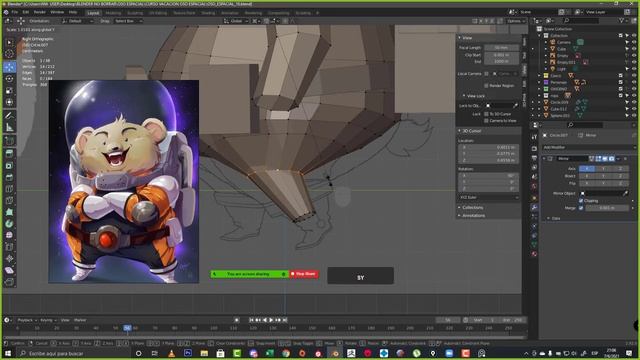Jump to timeline start playback control
Screen dimensions: 640x360
(251, 320)
